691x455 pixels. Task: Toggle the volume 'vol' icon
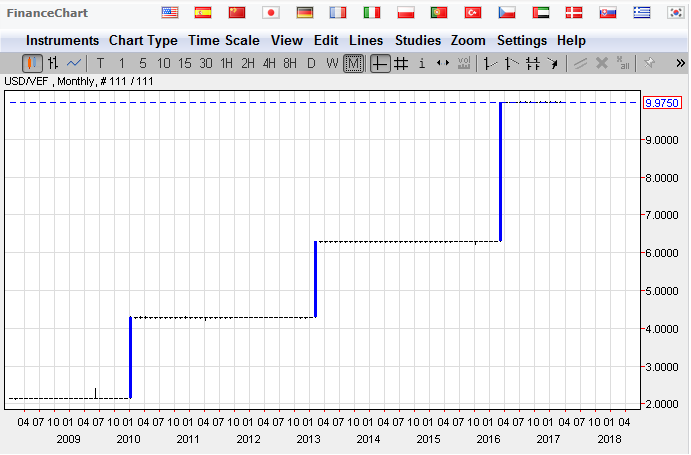coord(464,63)
